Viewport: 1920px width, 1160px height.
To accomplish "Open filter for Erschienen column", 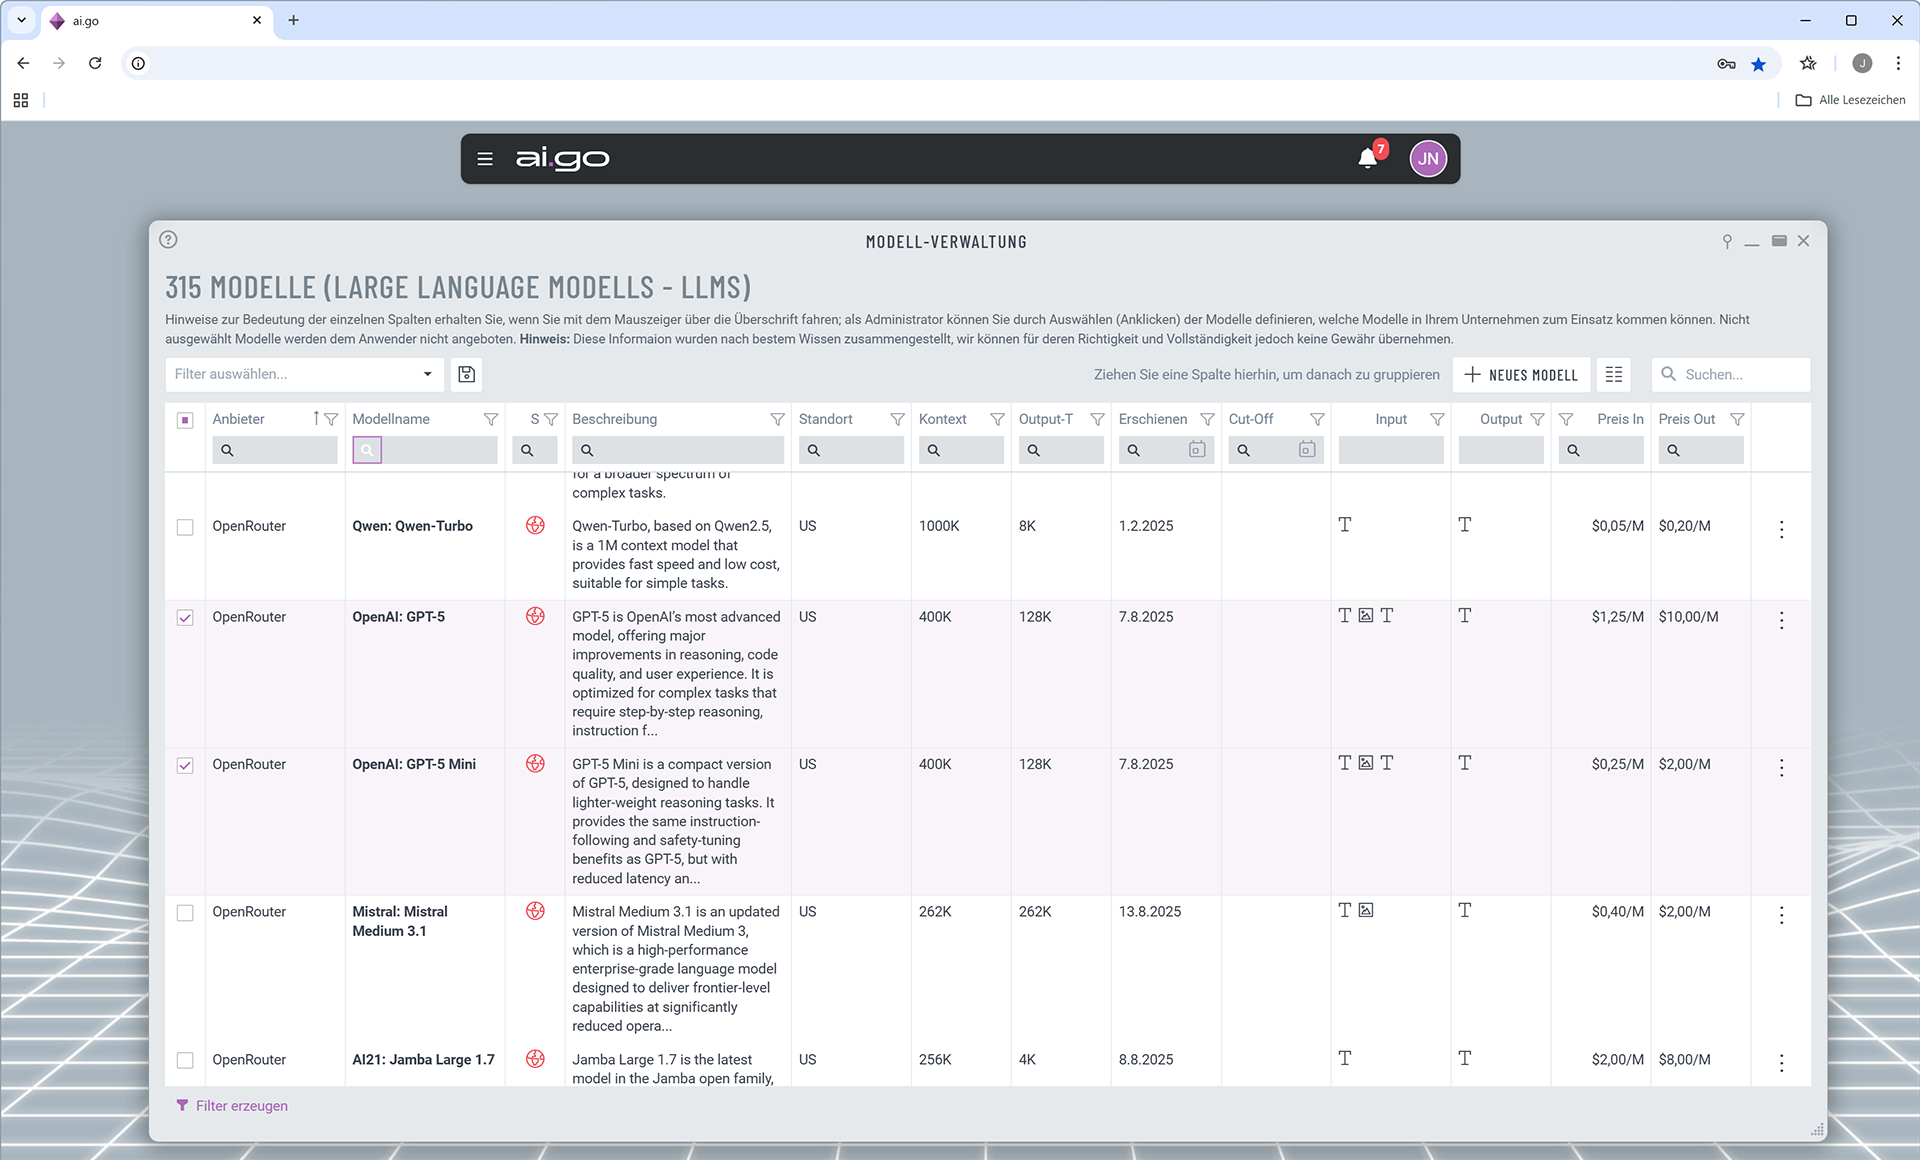I will coord(1207,419).
